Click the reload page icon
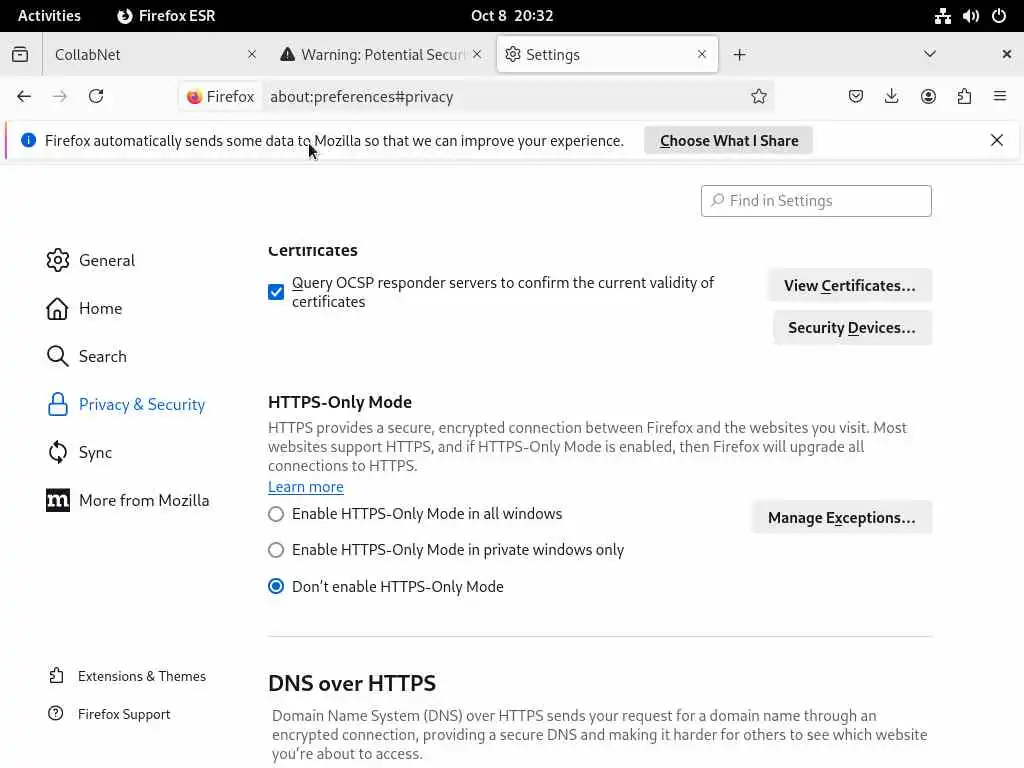Viewport: 1024px width, 768px height. tap(96, 96)
